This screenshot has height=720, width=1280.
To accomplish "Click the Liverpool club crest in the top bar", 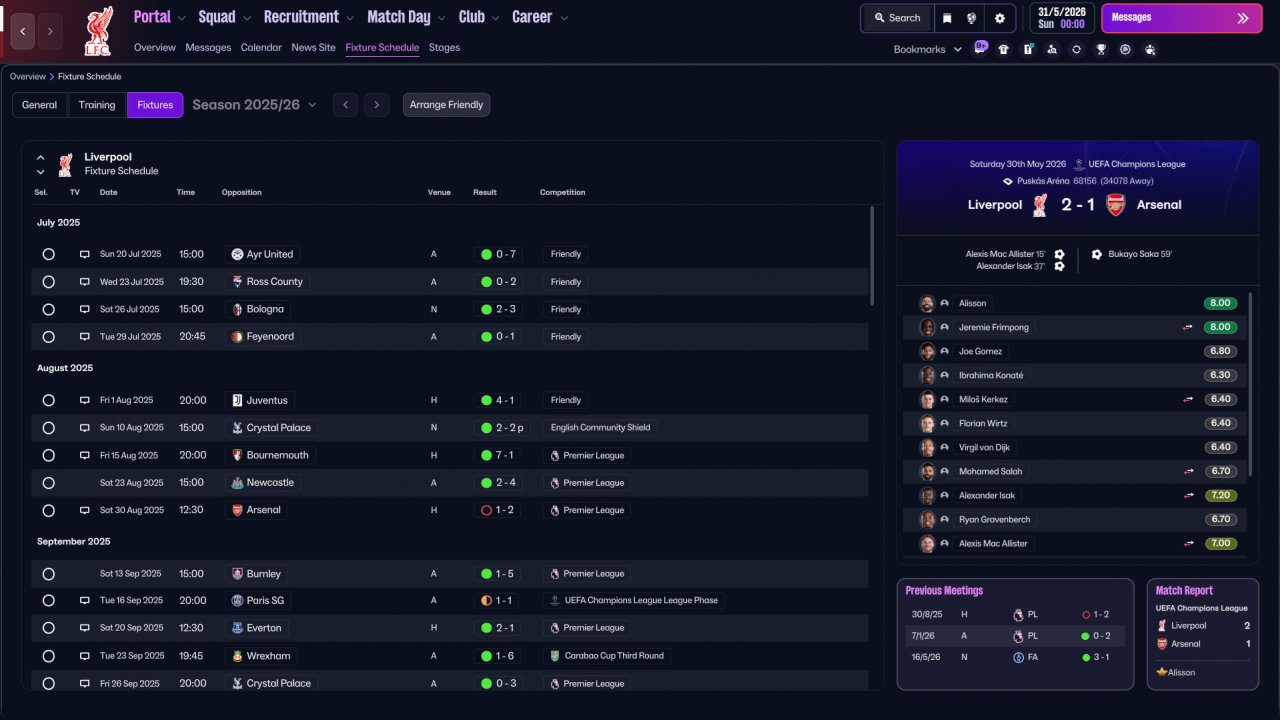I will [98, 30].
